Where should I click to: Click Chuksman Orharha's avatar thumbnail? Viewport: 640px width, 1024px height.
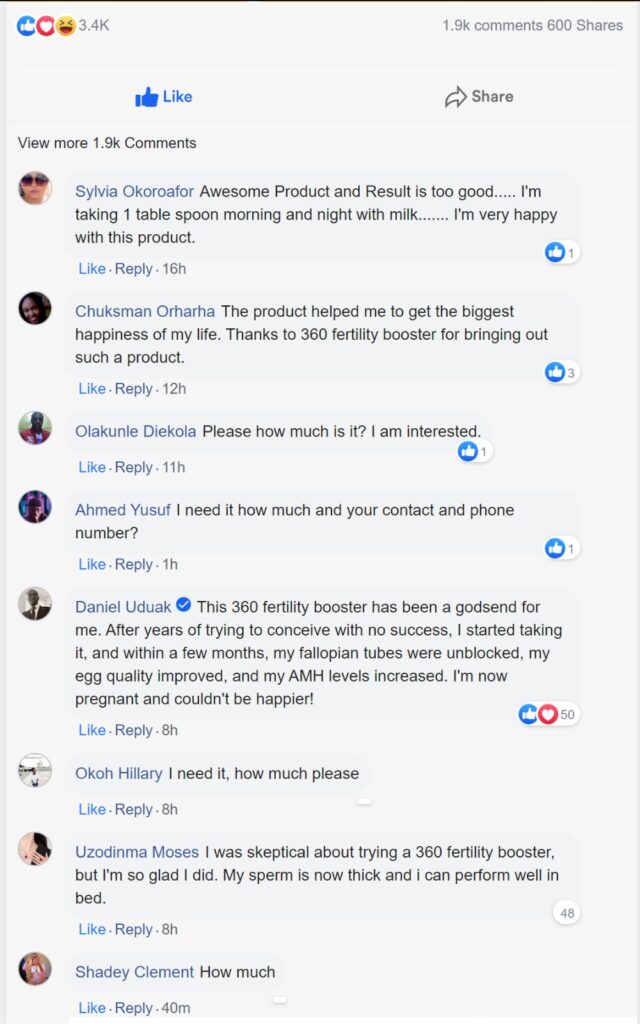coord(35,308)
